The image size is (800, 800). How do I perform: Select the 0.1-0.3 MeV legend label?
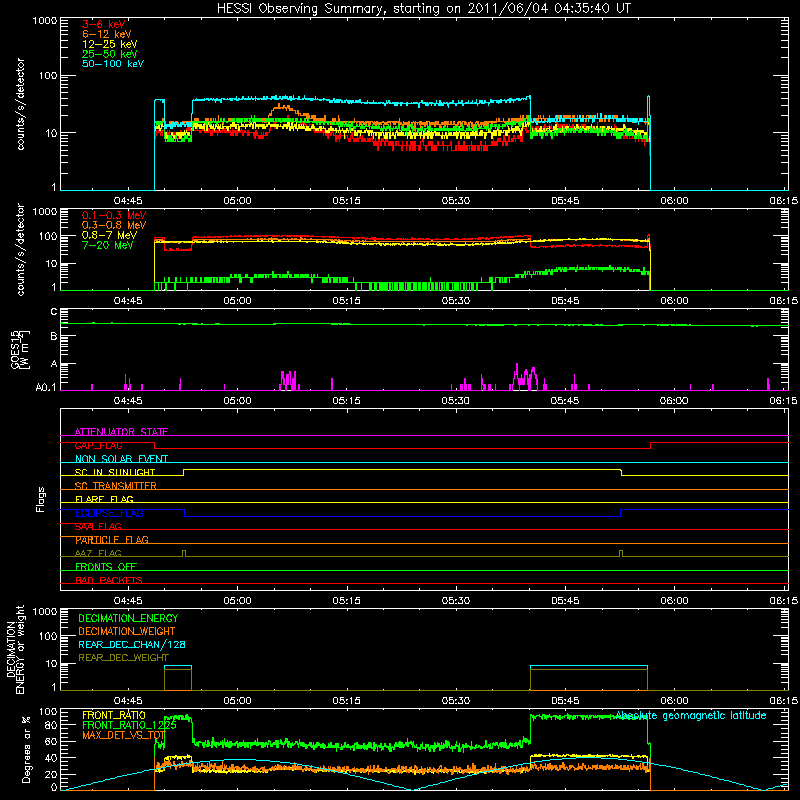(114, 215)
